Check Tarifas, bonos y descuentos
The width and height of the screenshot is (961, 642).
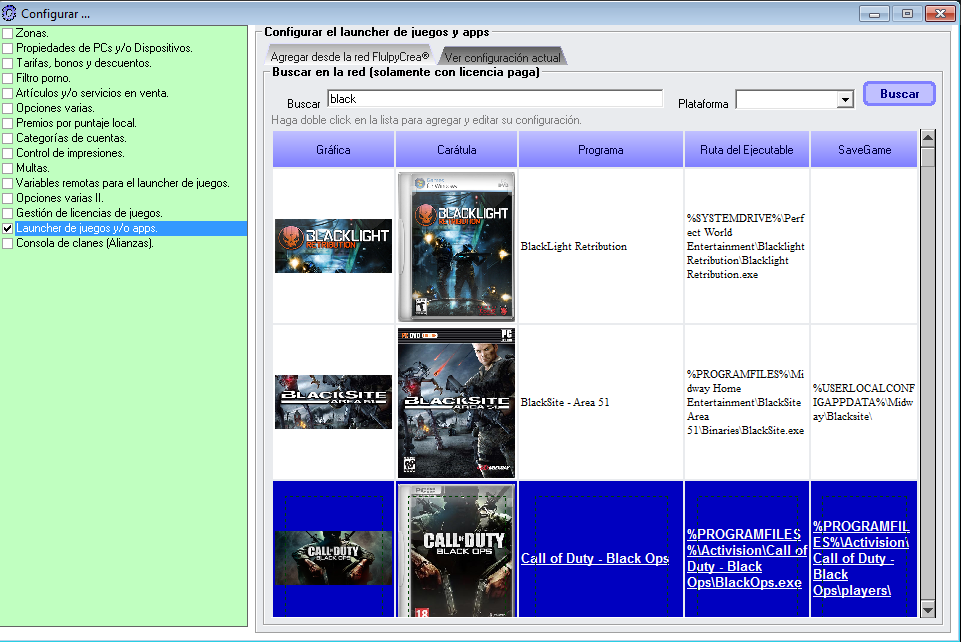tap(7, 63)
